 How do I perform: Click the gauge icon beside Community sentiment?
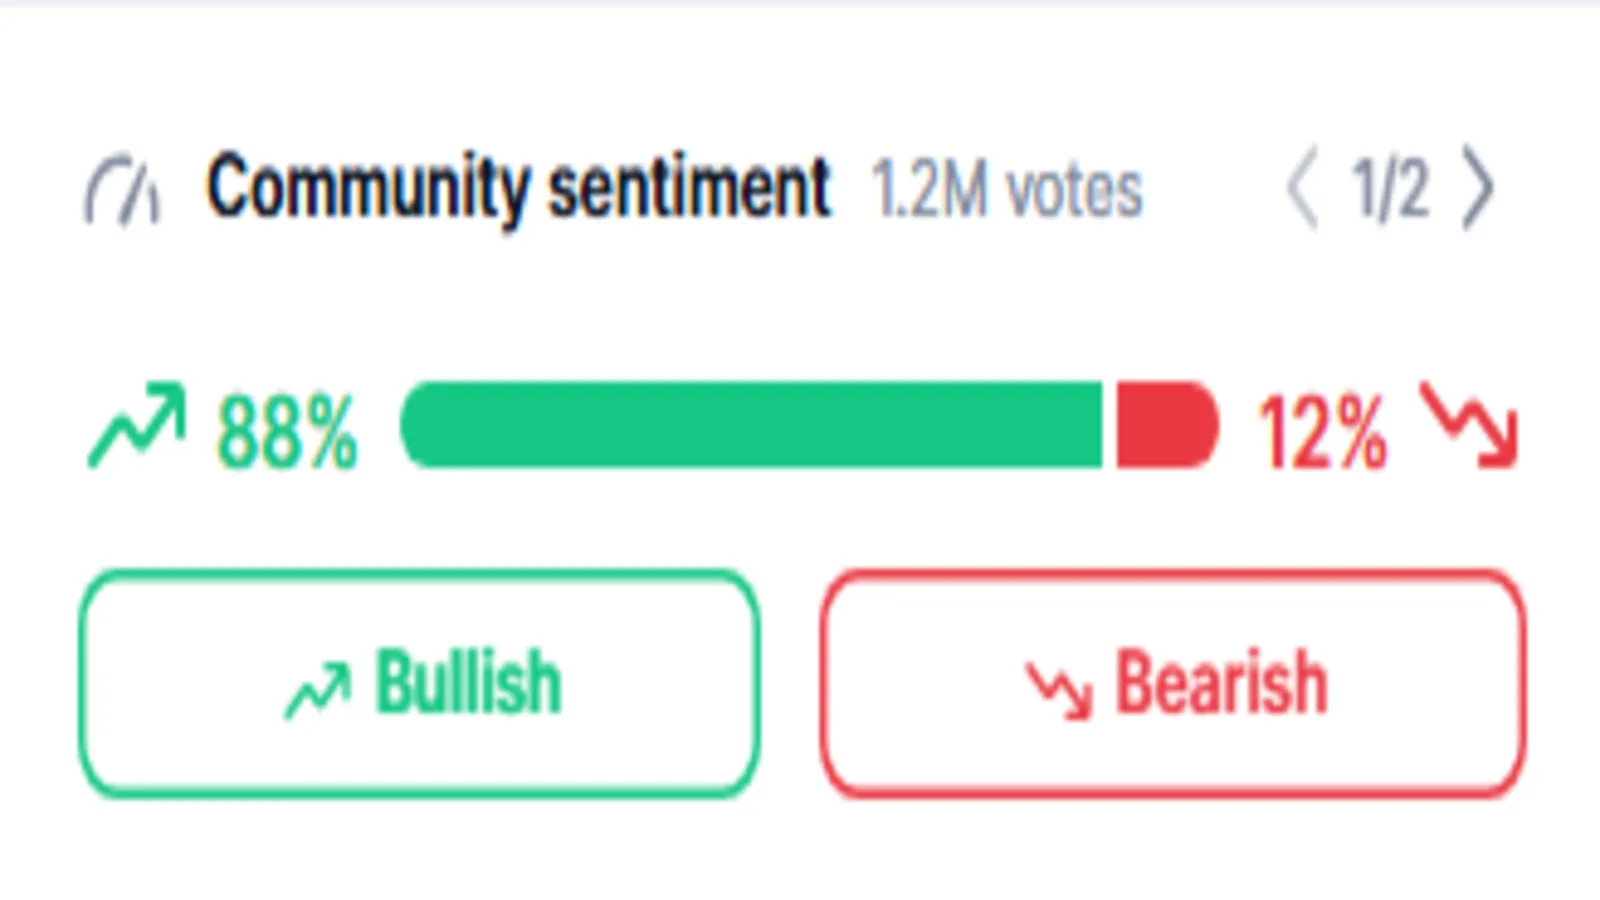tap(122, 190)
